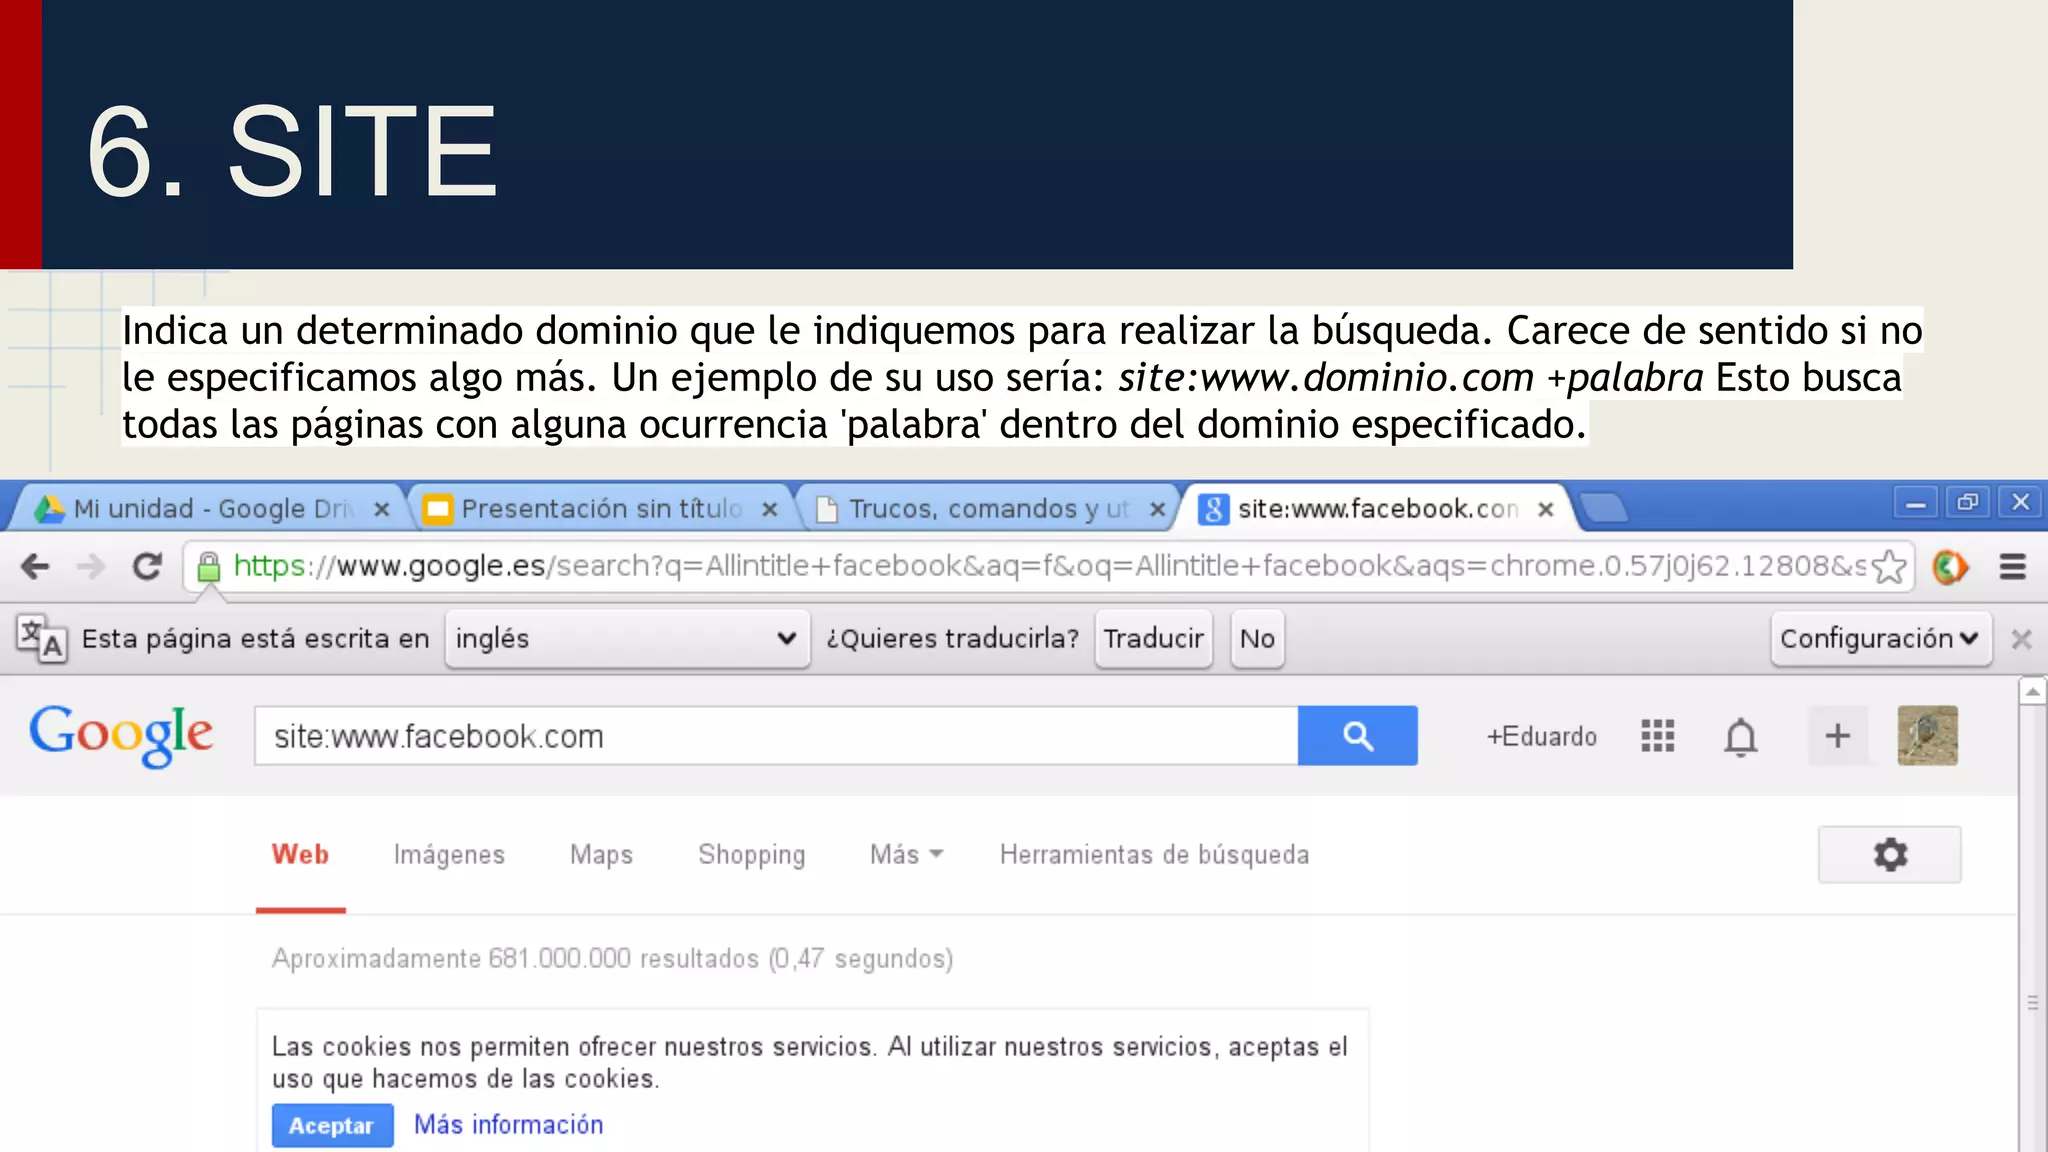The width and height of the screenshot is (2048, 1152).
Task: Click the browser forward arrow
Action: tap(91, 567)
